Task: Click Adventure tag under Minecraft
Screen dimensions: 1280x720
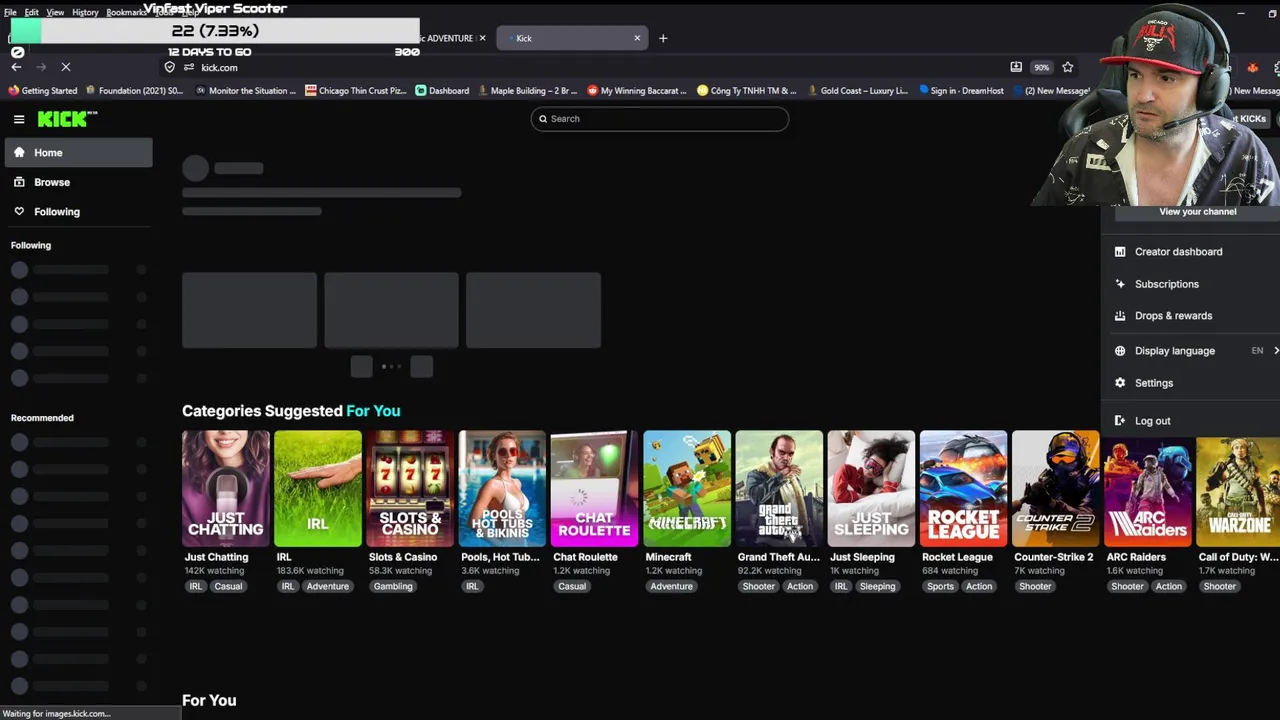Action: 671,587
